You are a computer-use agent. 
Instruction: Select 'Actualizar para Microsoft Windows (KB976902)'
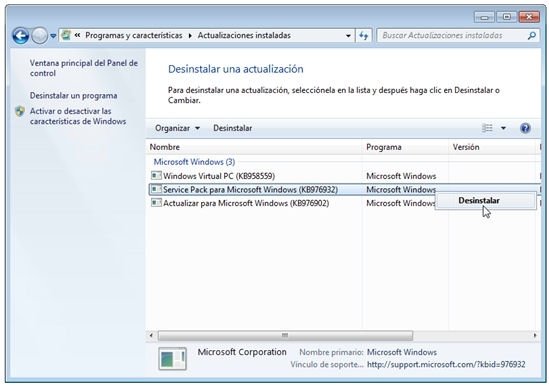pyautogui.click(x=246, y=203)
